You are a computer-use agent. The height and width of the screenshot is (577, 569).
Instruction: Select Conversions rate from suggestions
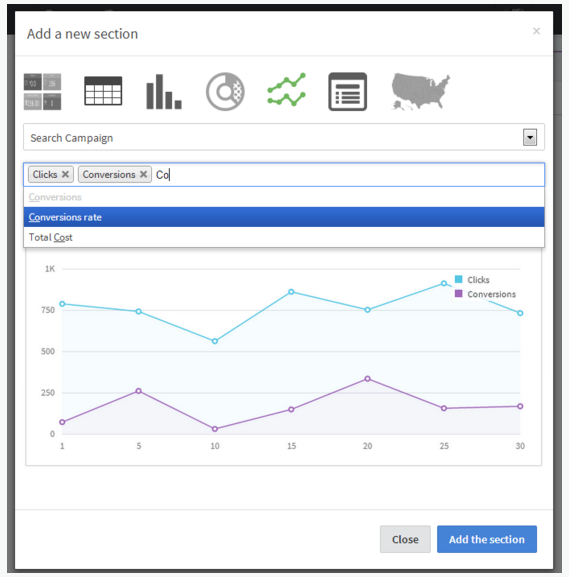pos(284,217)
